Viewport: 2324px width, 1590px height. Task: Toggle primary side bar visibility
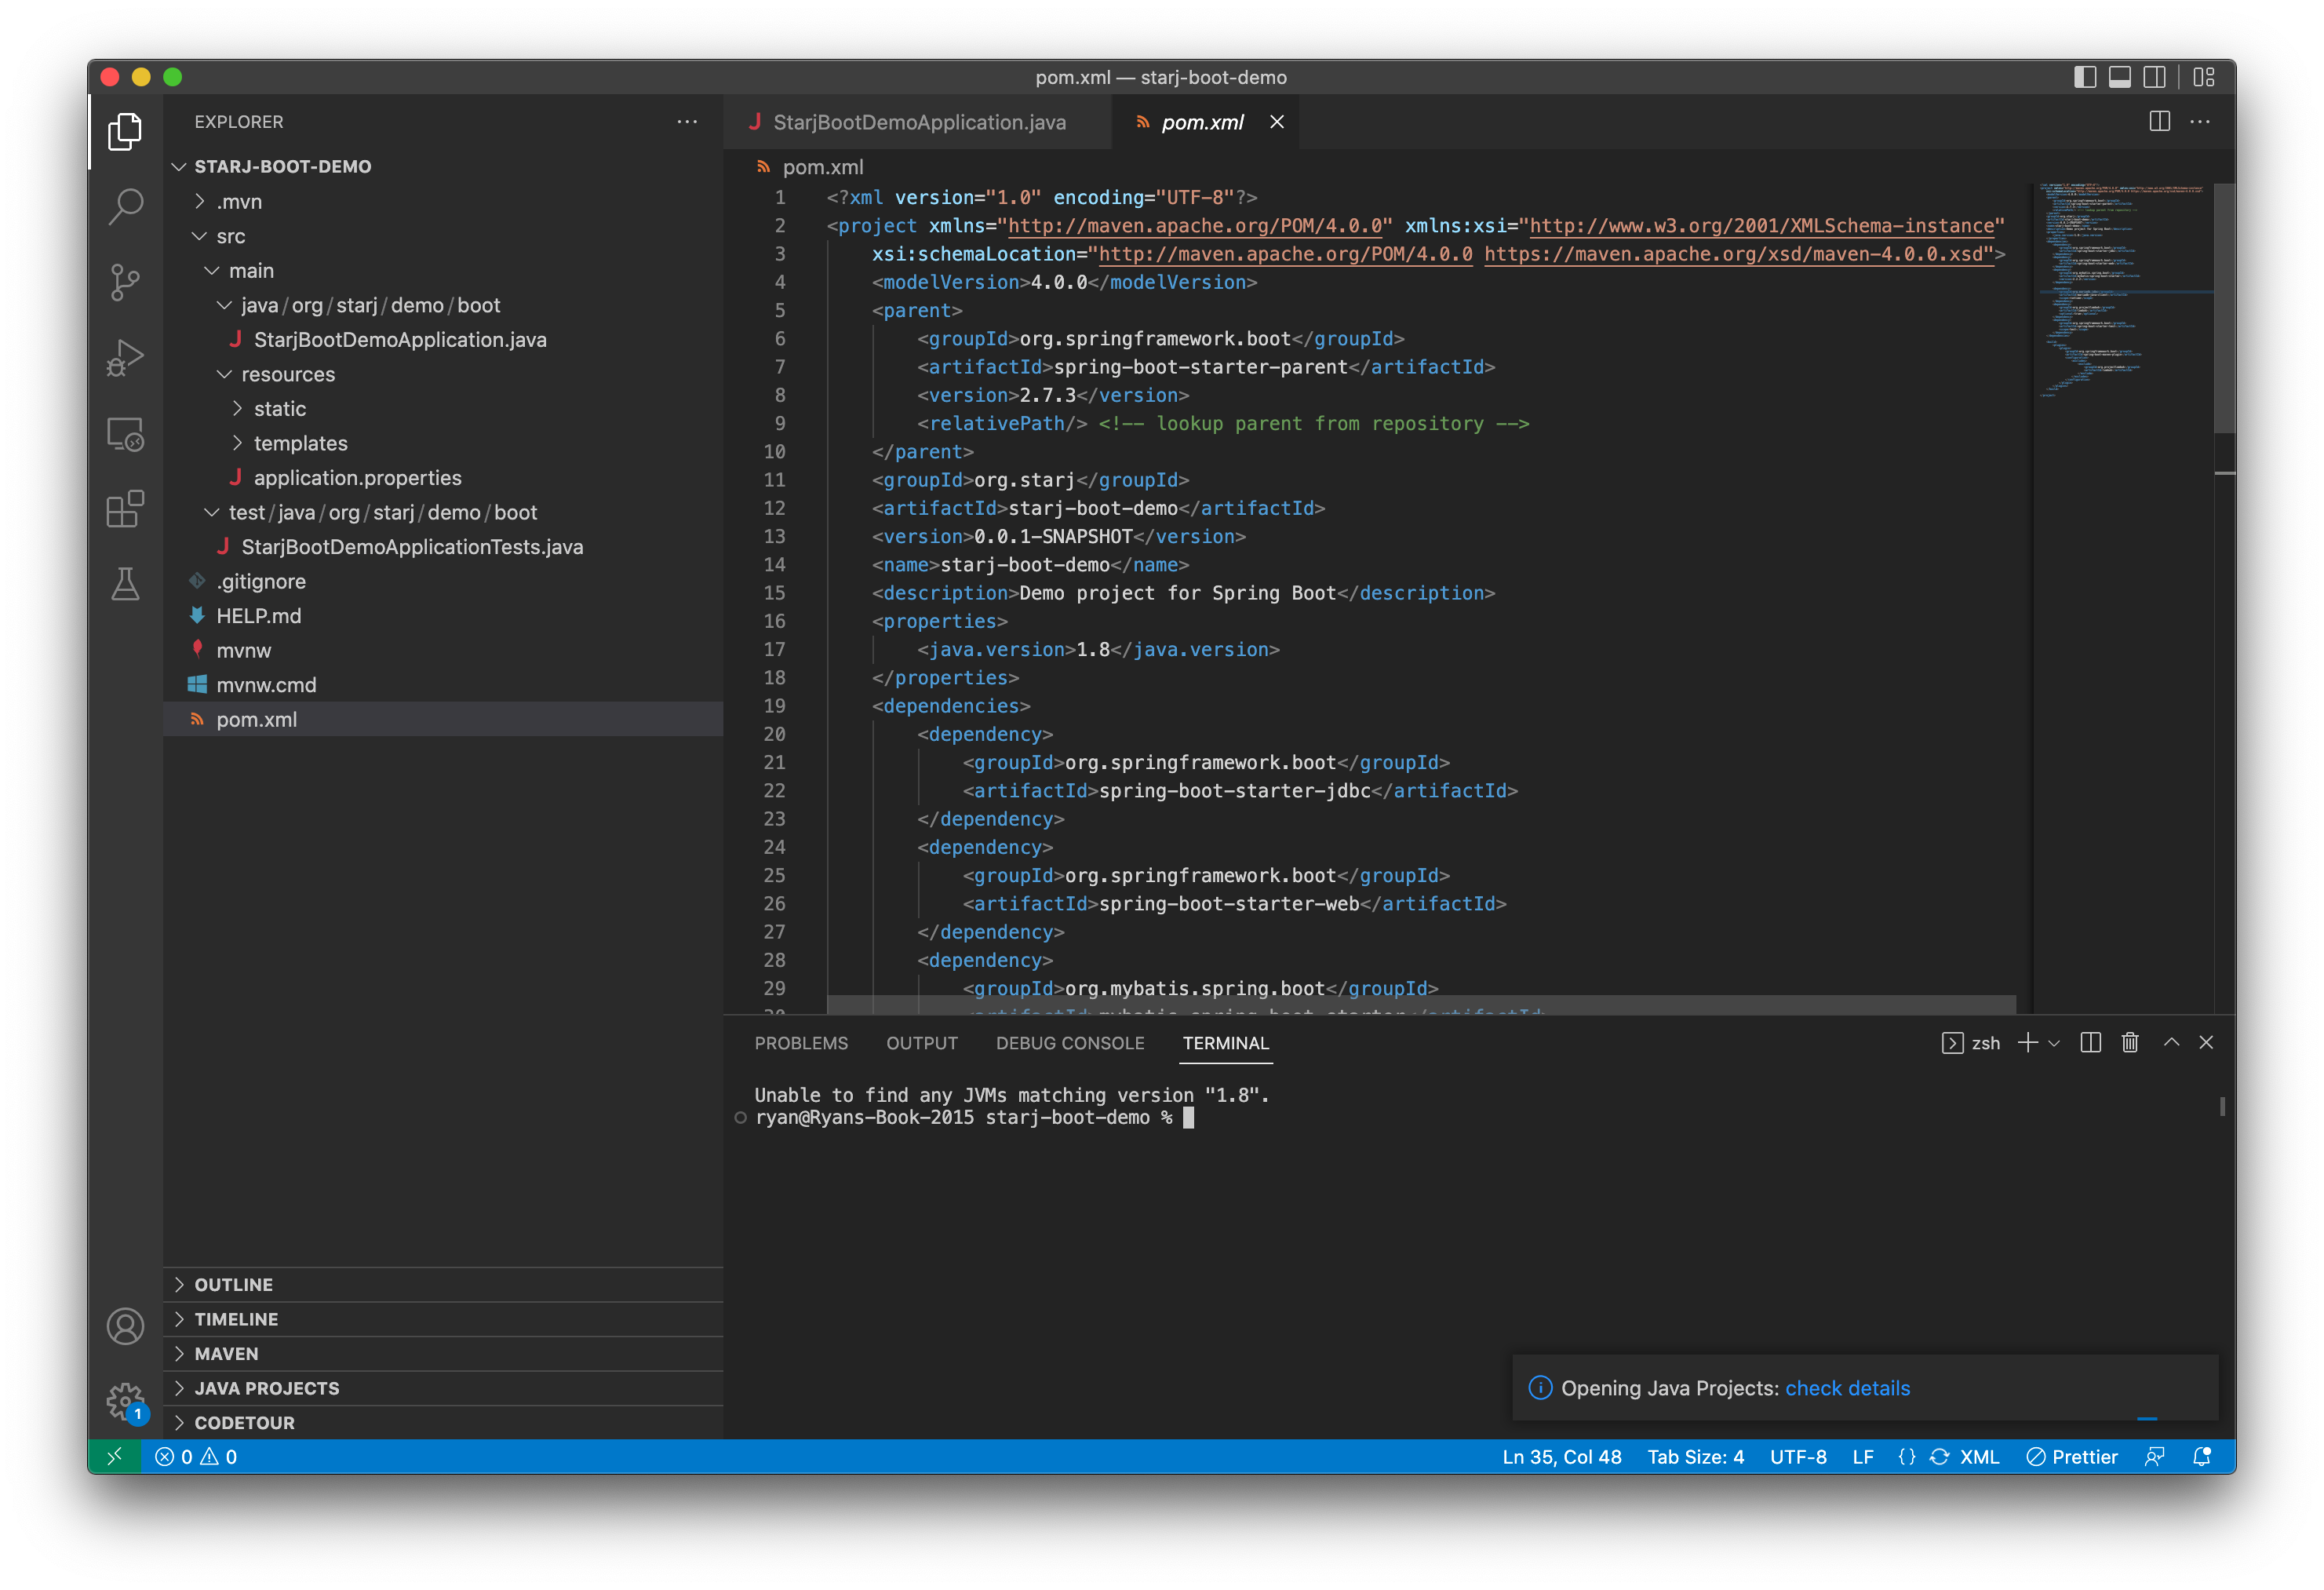2085,77
